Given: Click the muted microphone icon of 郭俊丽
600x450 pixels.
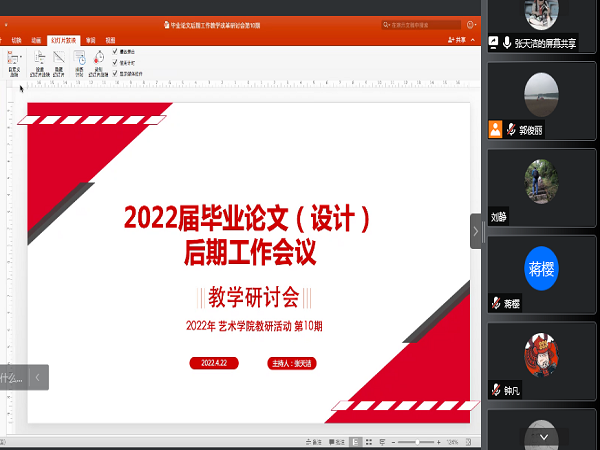Looking at the screenshot, I should (x=511, y=130).
